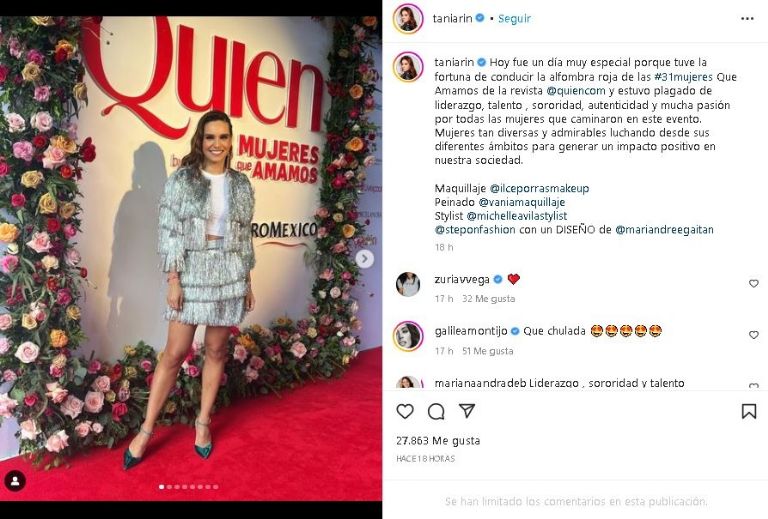
Task: Like the post with heart icon
Action: pyautogui.click(x=405, y=411)
